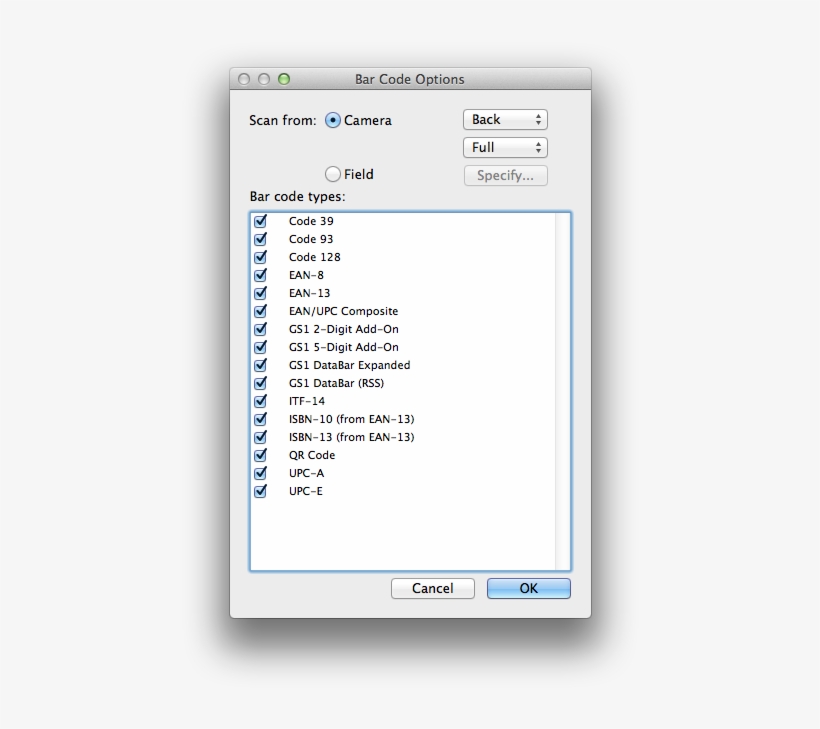Uncheck ISBN-10 (from EAN-13)
The height and width of the screenshot is (729, 820).
point(261,419)
